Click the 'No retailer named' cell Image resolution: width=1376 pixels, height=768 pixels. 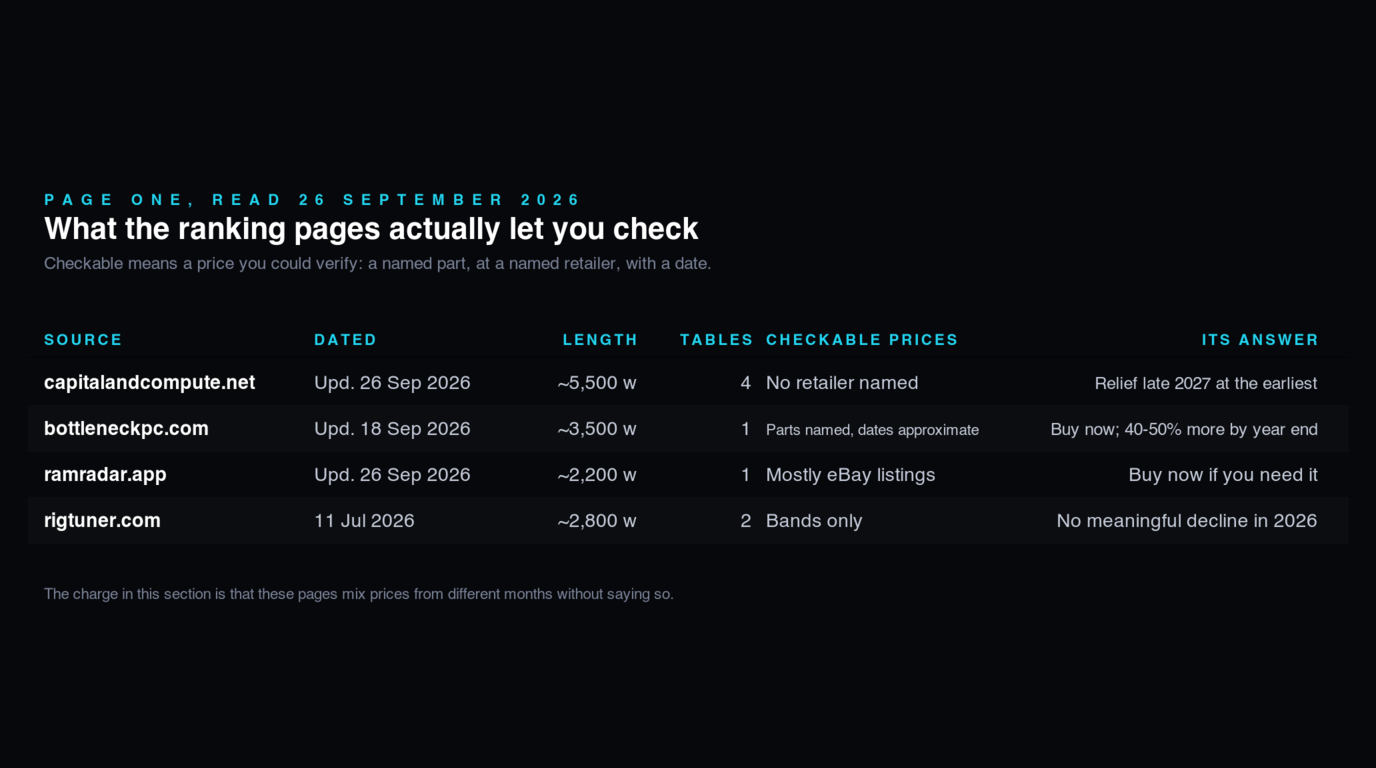point(842,383)
